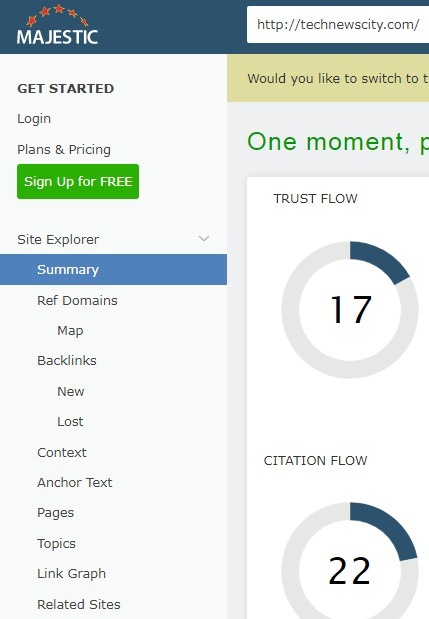The height and width of the screenshot is (619, 429).
Task: Open the Link Graph view
Action: [x=71, y=574]
